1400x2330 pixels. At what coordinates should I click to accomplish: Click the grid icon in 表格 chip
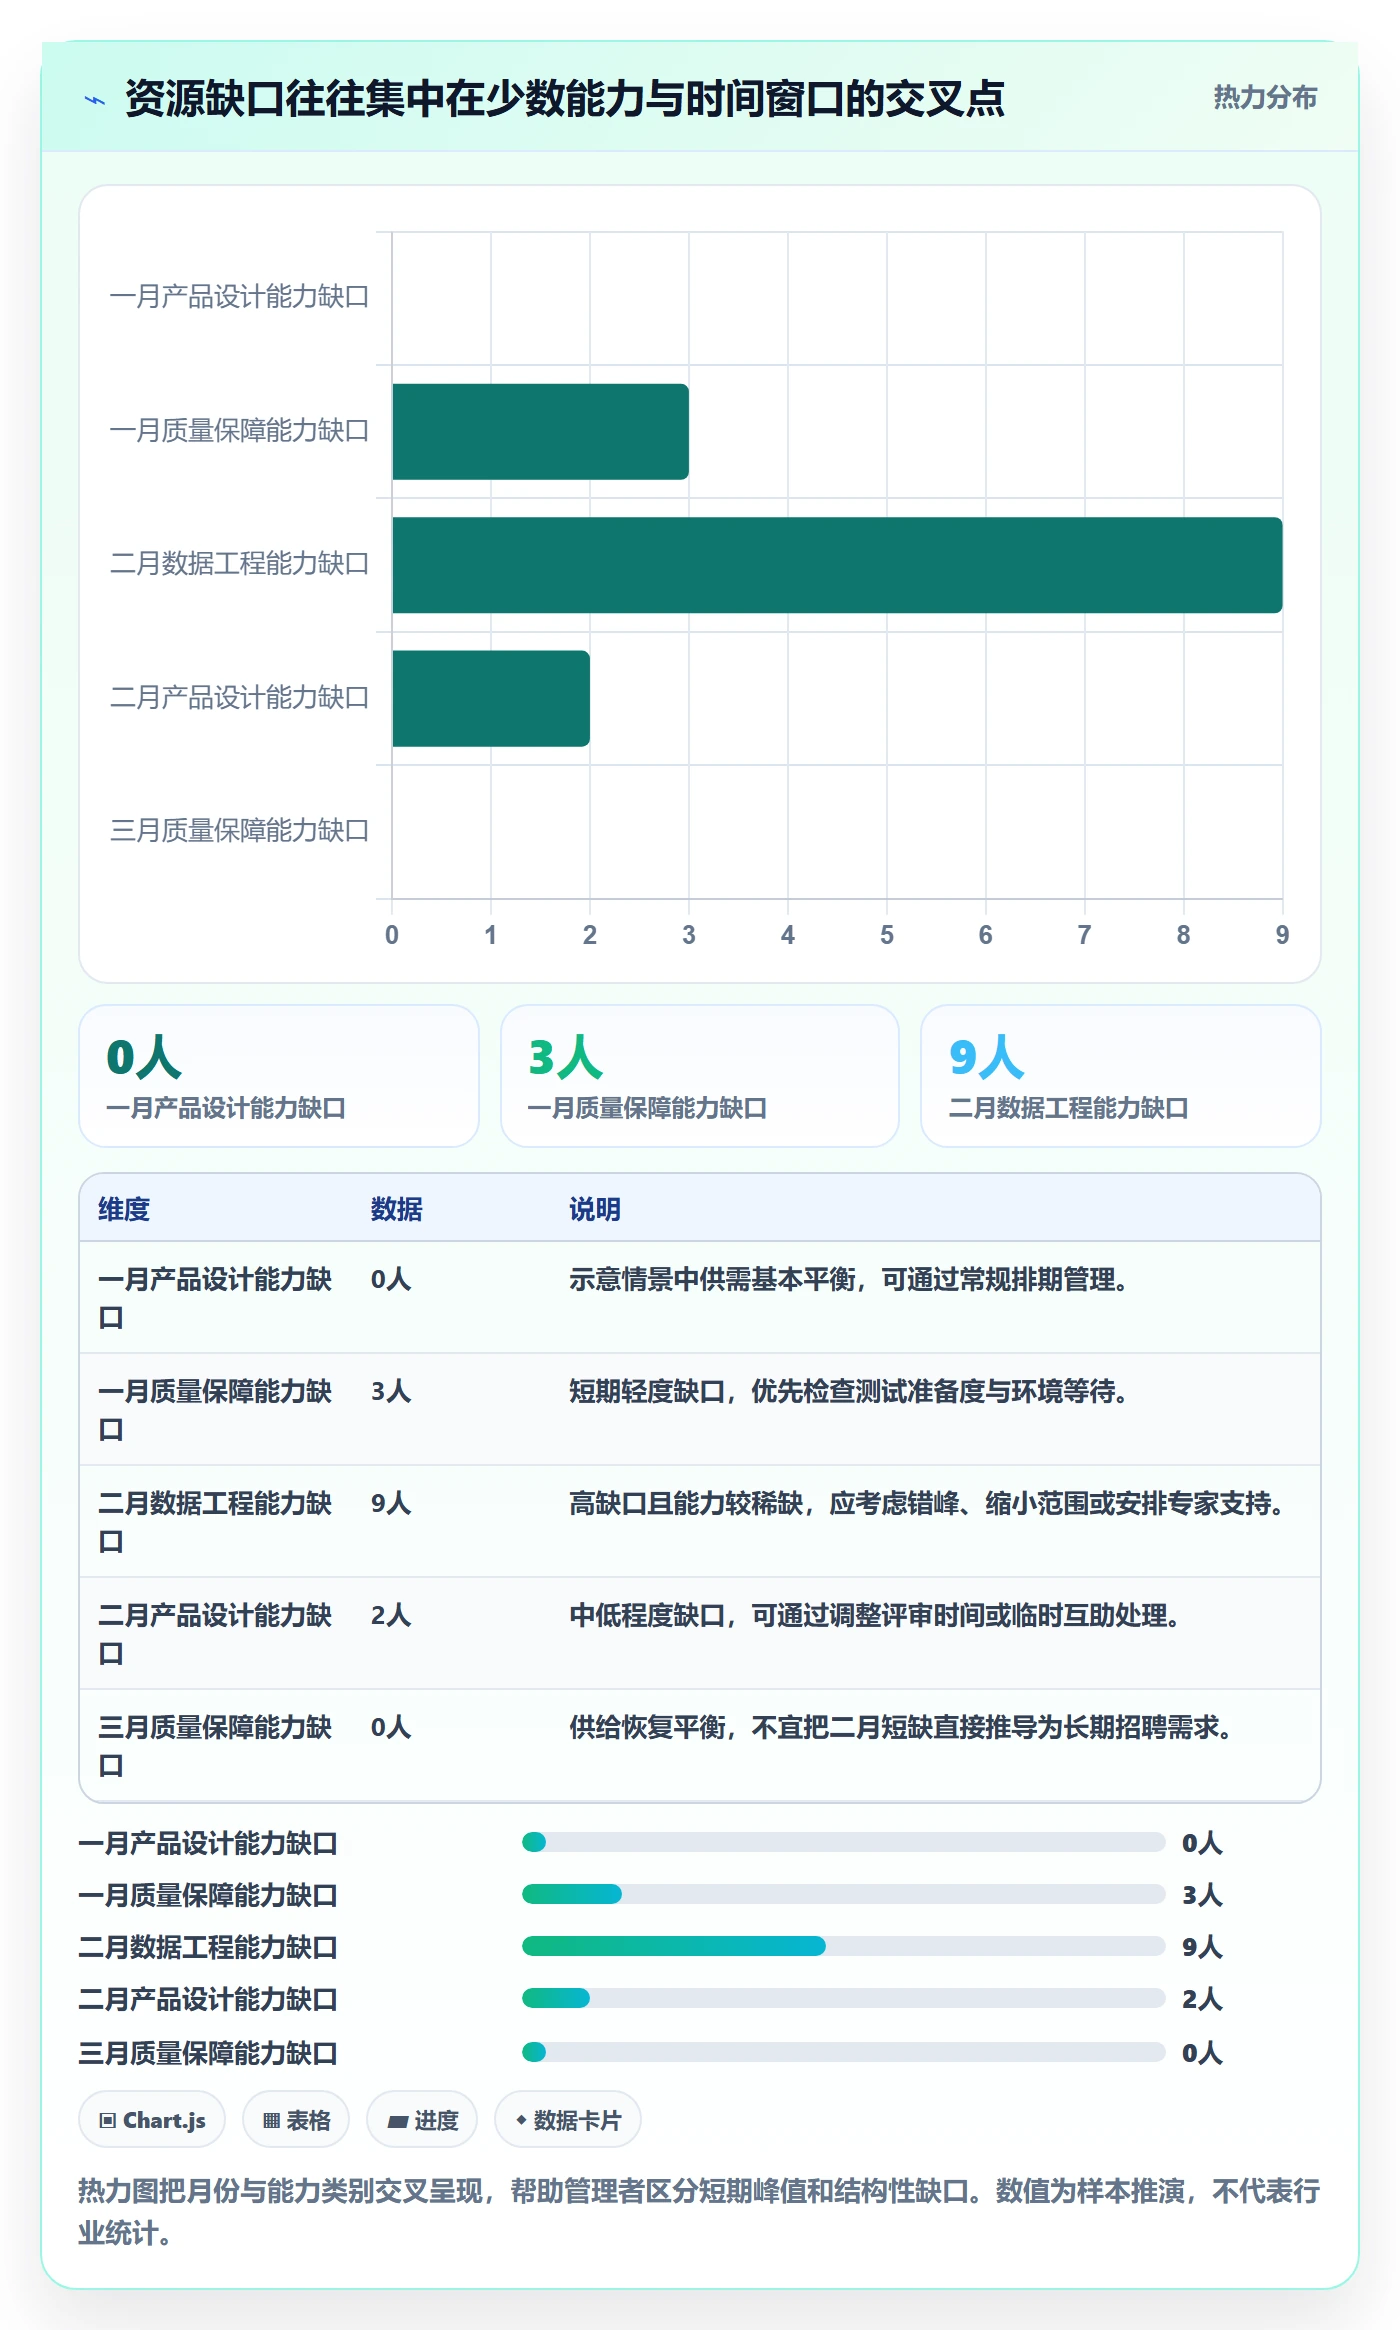[x=271, y=2120]
